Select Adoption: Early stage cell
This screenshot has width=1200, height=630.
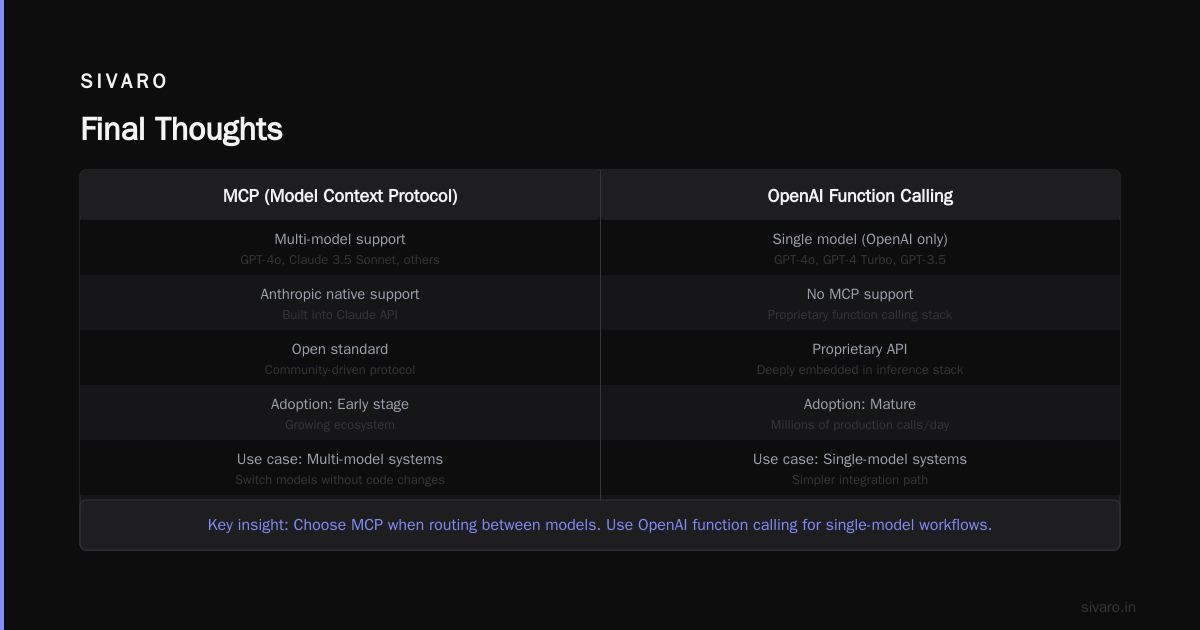(340, 413)
